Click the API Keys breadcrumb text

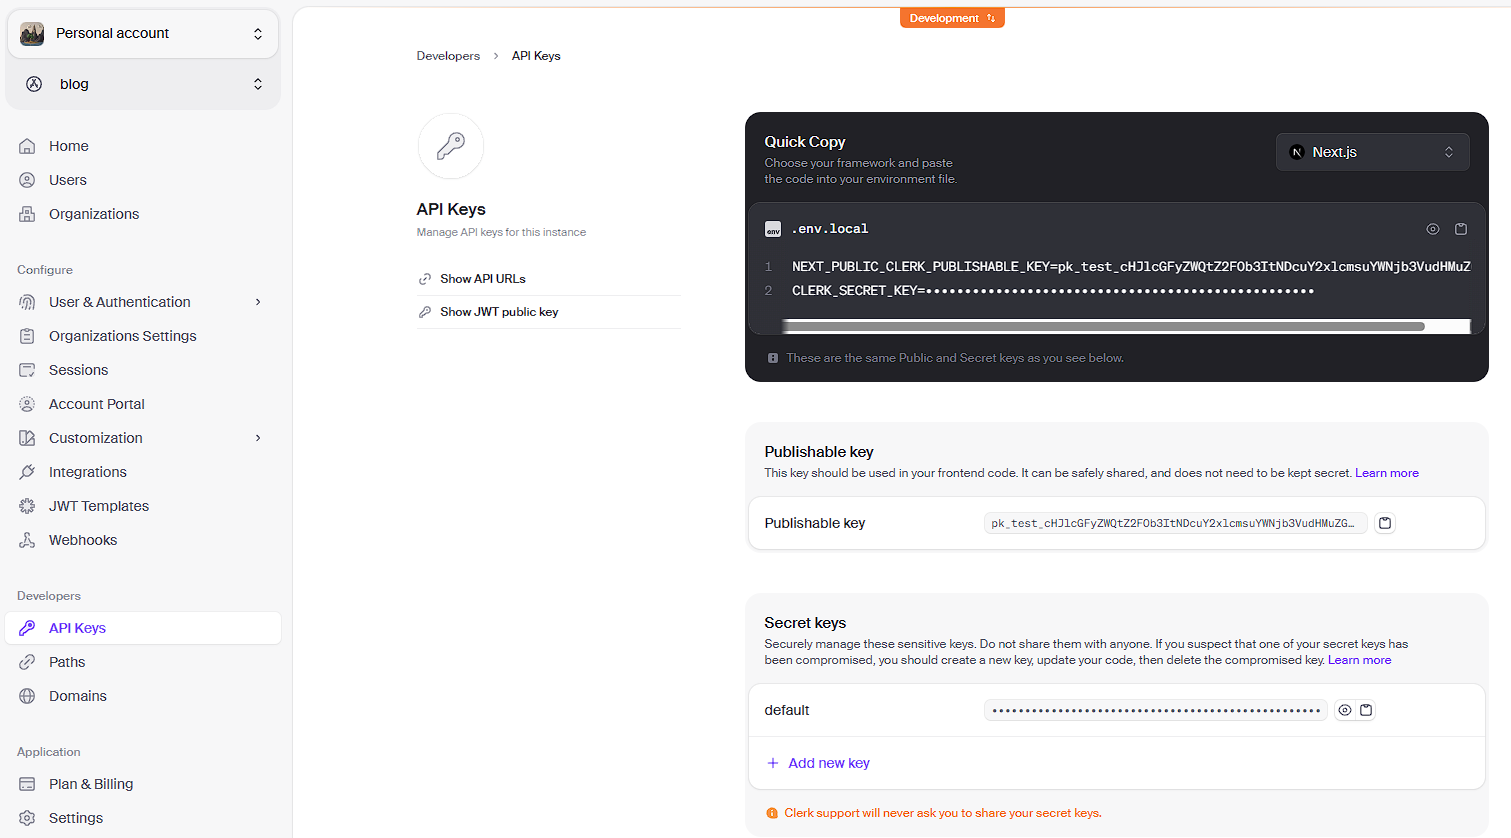pyautogui.click(x=536, y=56)
